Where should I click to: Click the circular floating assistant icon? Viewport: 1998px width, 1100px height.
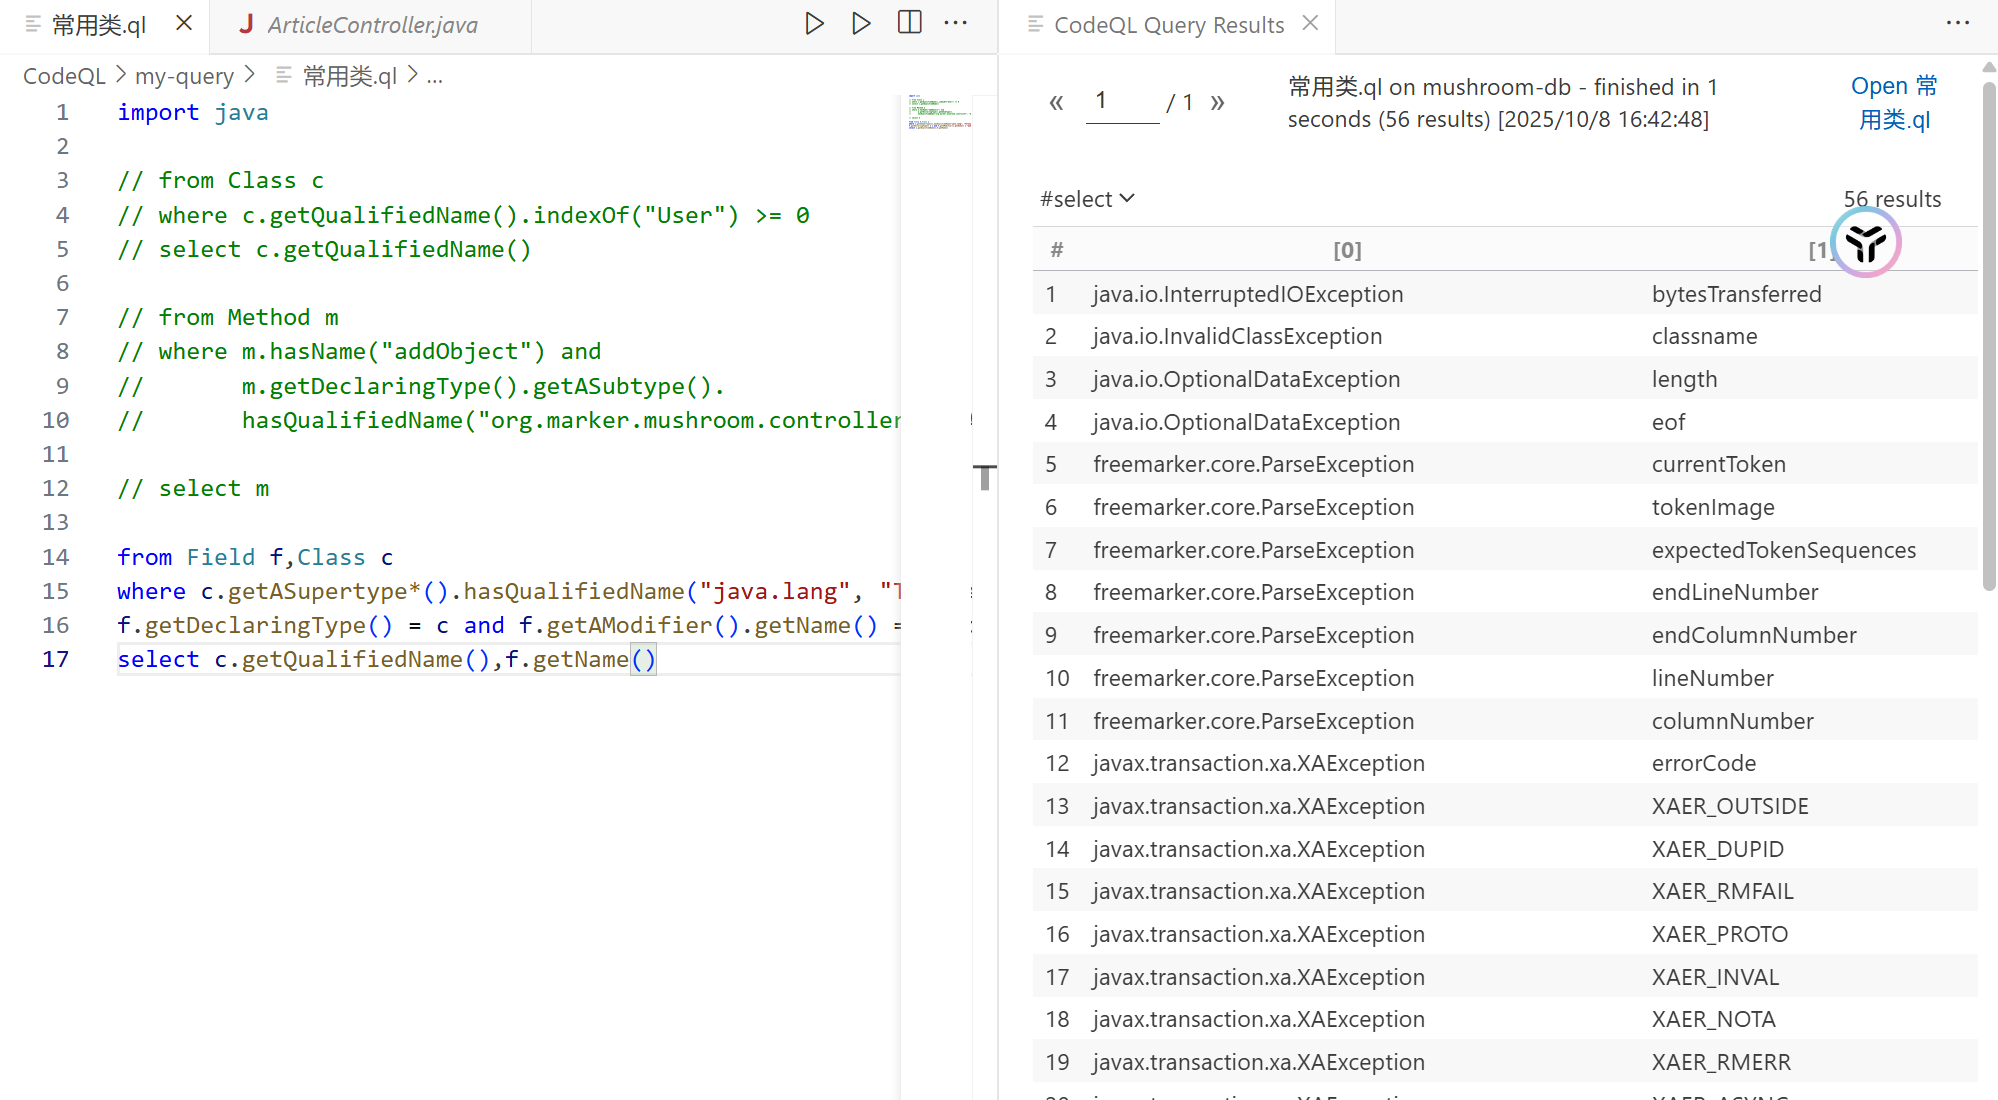[1865, 243]
